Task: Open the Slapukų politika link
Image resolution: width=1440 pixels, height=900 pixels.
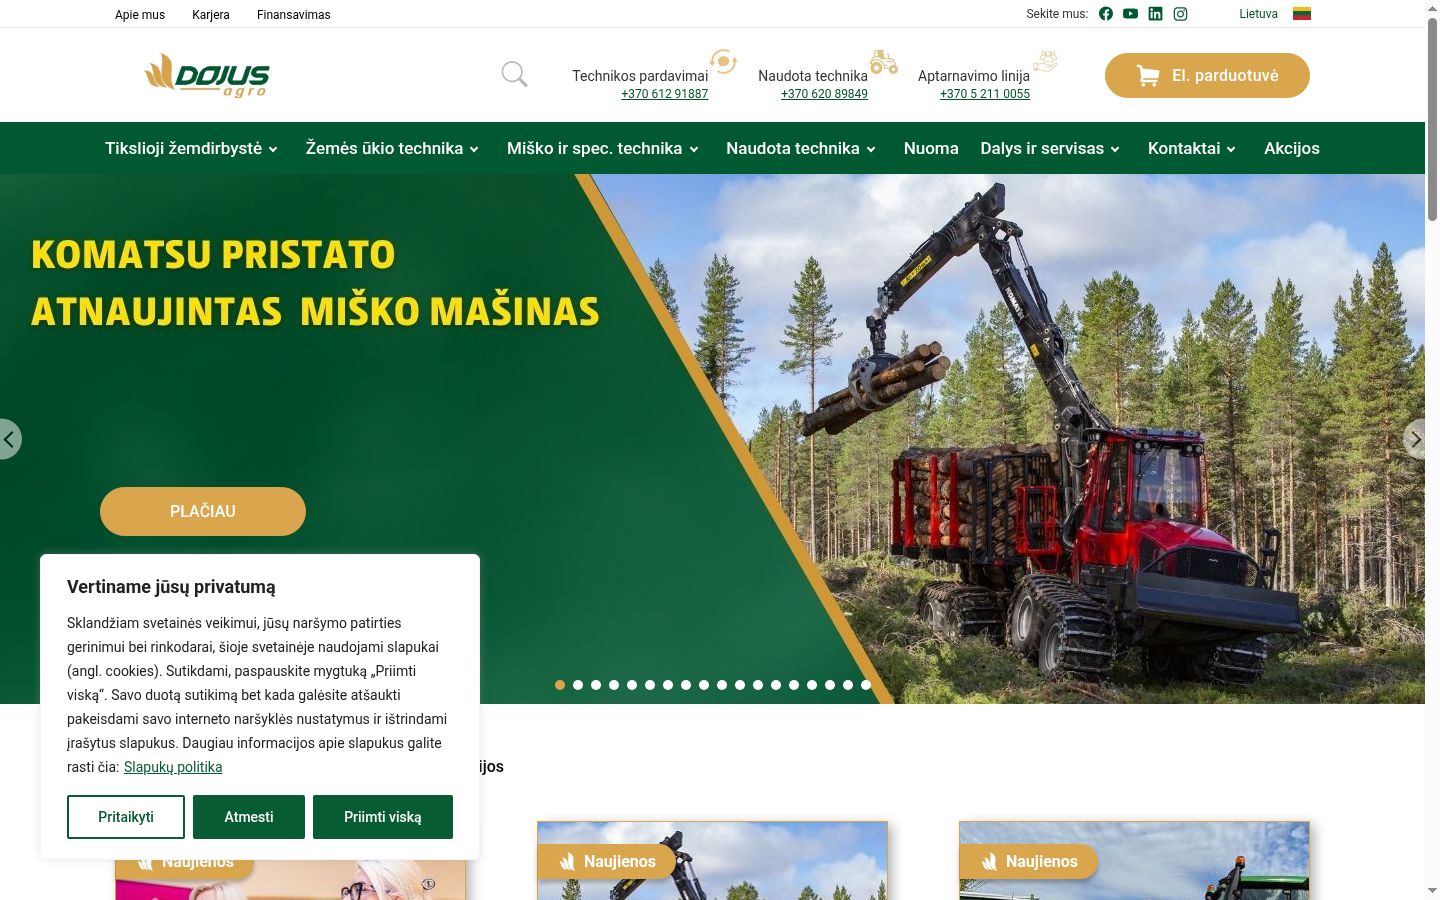Action: coord(173,767)
